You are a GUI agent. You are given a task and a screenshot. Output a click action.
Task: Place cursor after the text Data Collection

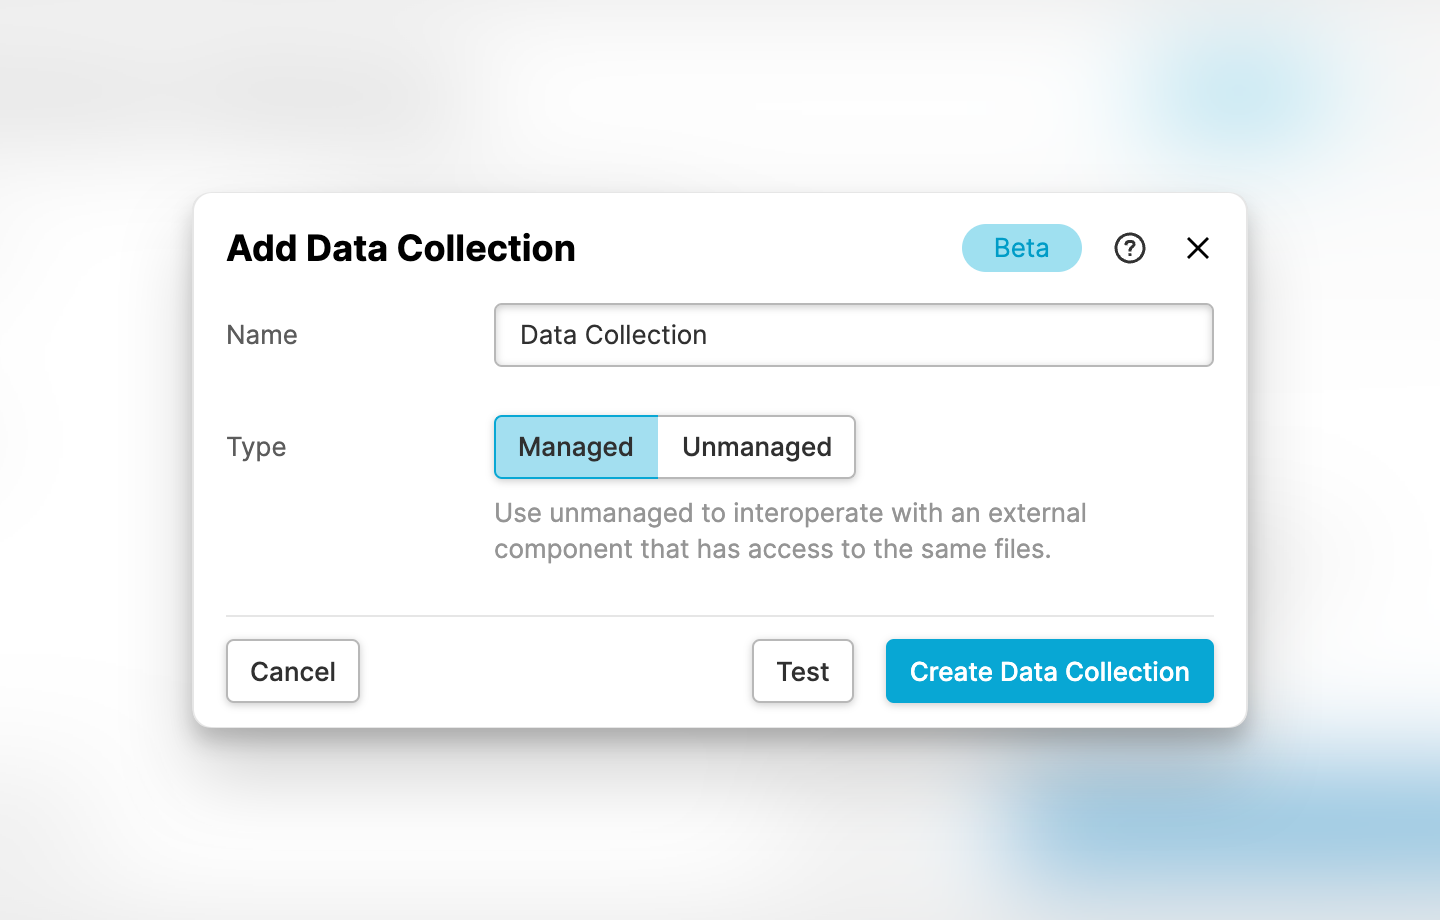point(710,335)
